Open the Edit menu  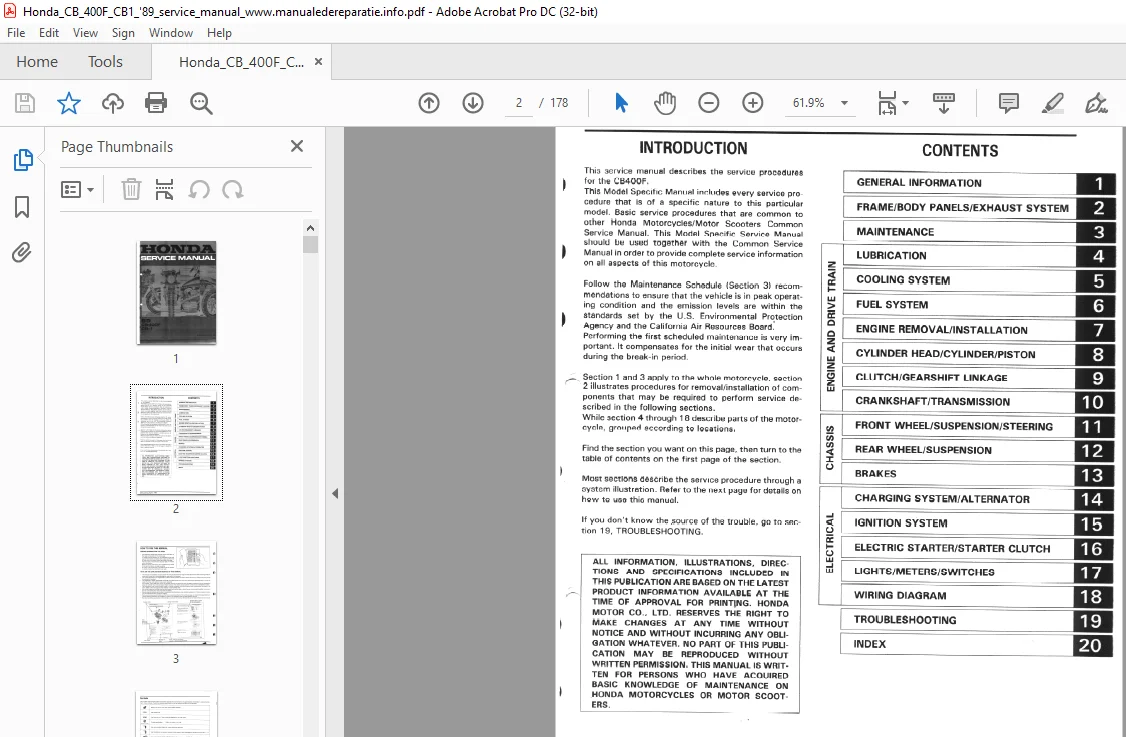[x=49, y=32]
